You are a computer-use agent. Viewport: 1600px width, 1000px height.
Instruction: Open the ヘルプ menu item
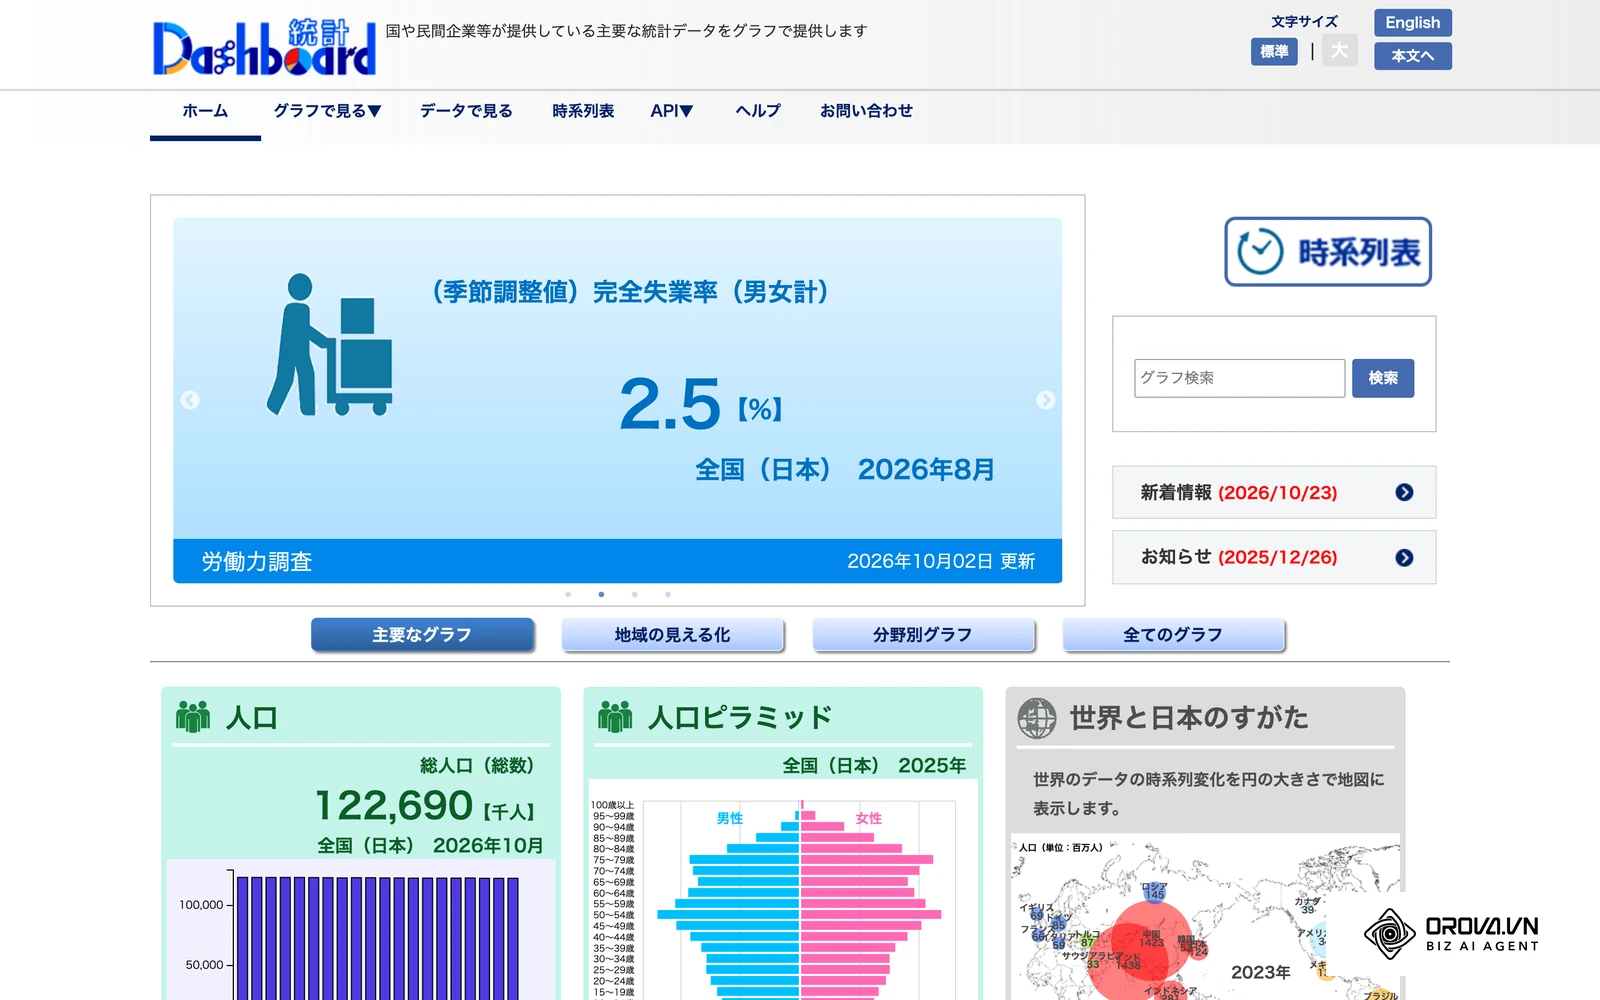pyautogui.click(x=758, y=111)
